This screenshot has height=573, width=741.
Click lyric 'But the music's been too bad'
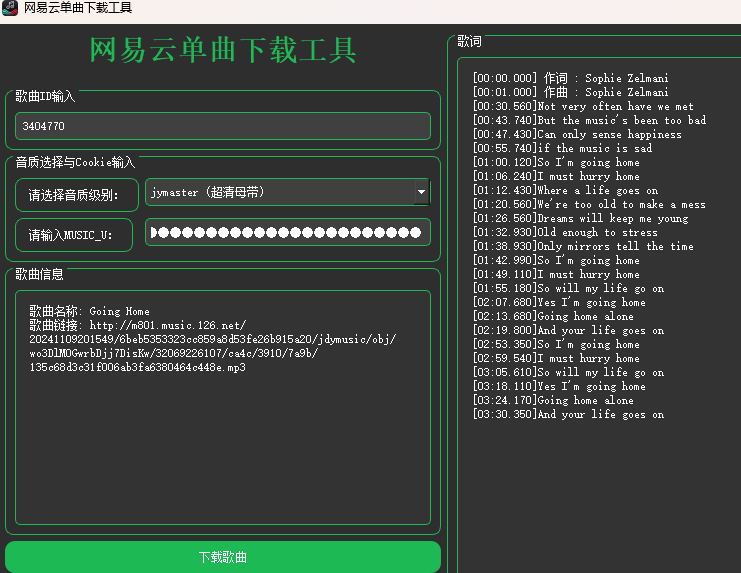[589, 120]
